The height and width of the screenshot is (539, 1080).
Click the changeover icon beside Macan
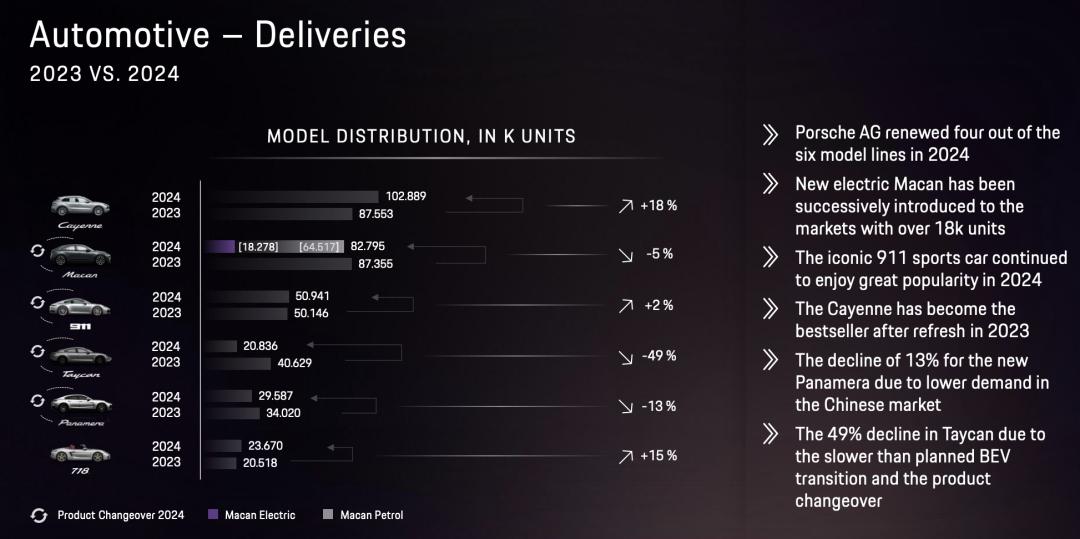click(38, 251)
